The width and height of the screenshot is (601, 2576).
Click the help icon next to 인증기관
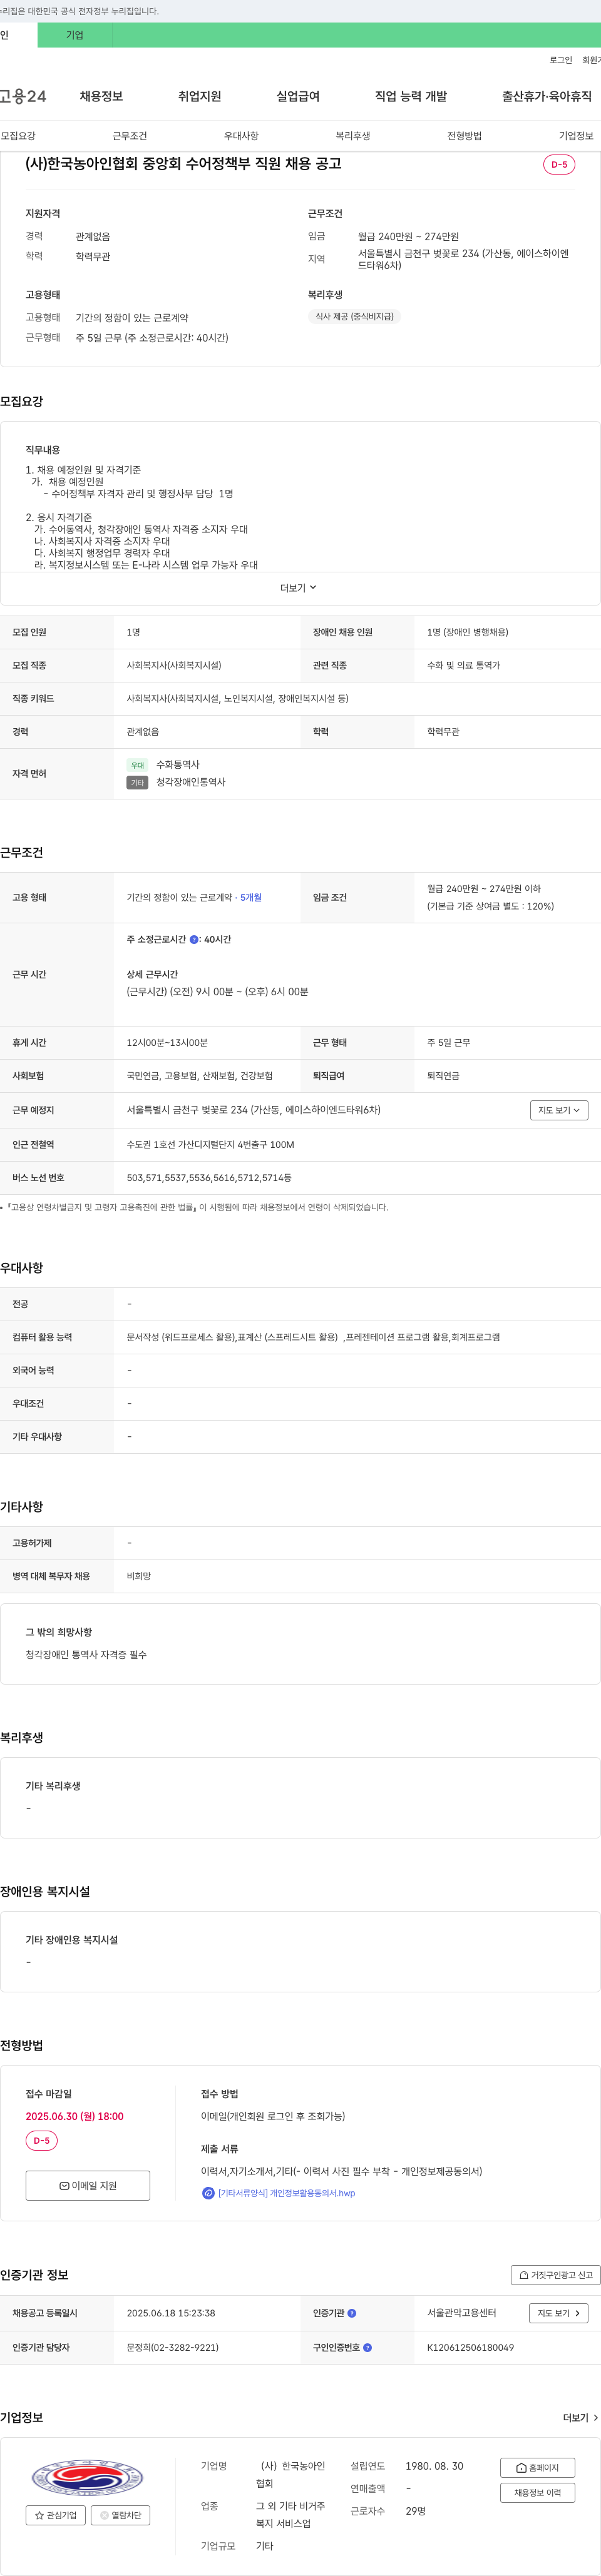(352, 2313)
